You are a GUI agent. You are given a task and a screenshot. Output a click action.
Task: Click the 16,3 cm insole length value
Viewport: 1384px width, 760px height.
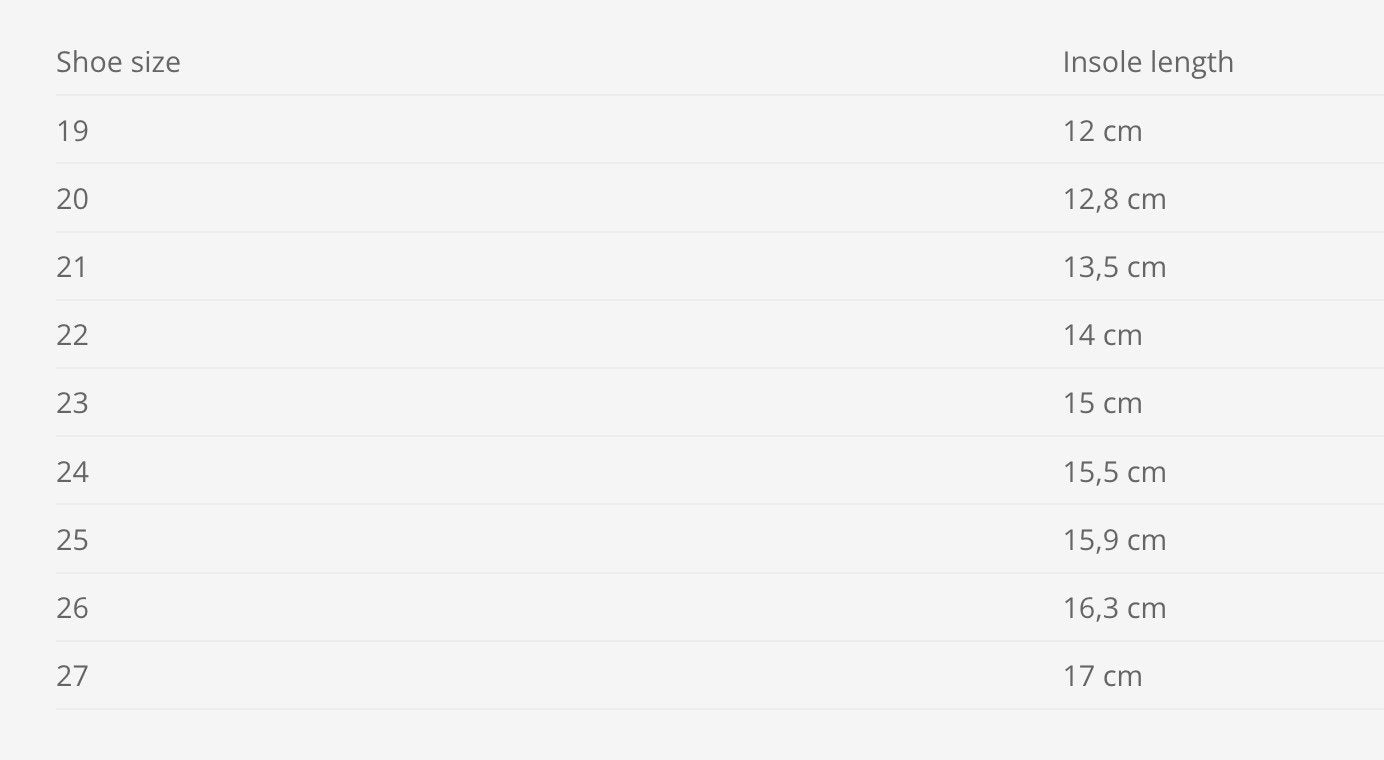1114,608
